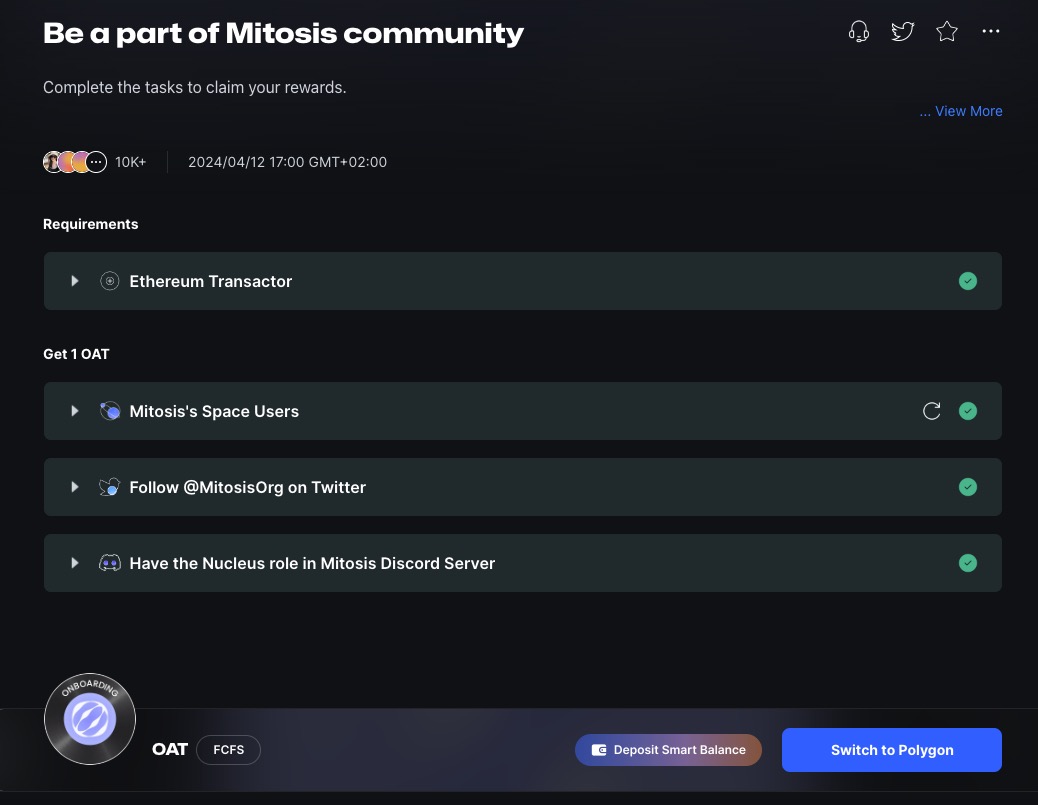Click the Ethereum Transactor target icon
1038x805 pixels.
point(110,281)
